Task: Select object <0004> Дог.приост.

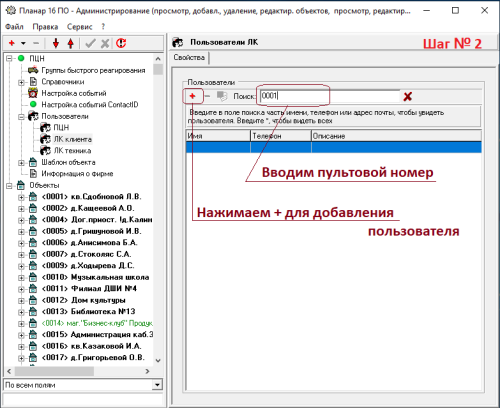Action: tap(97, 220)
